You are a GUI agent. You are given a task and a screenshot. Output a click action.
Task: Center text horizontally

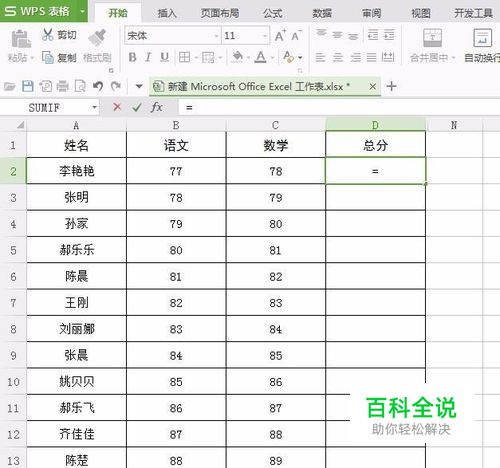(338, 58)
